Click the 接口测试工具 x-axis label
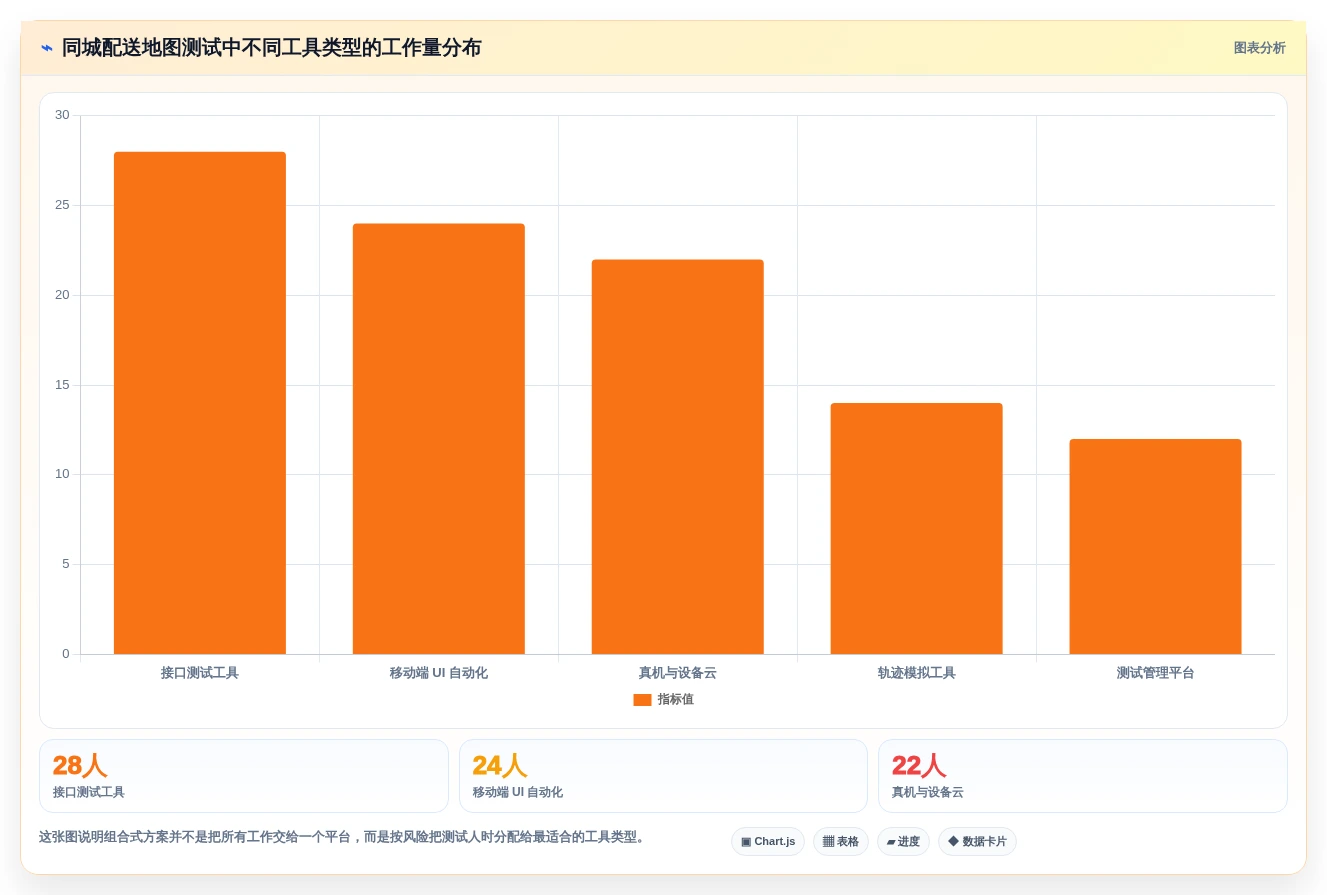Viewport: 1327px width, 895px height. [x=200, y=673]
